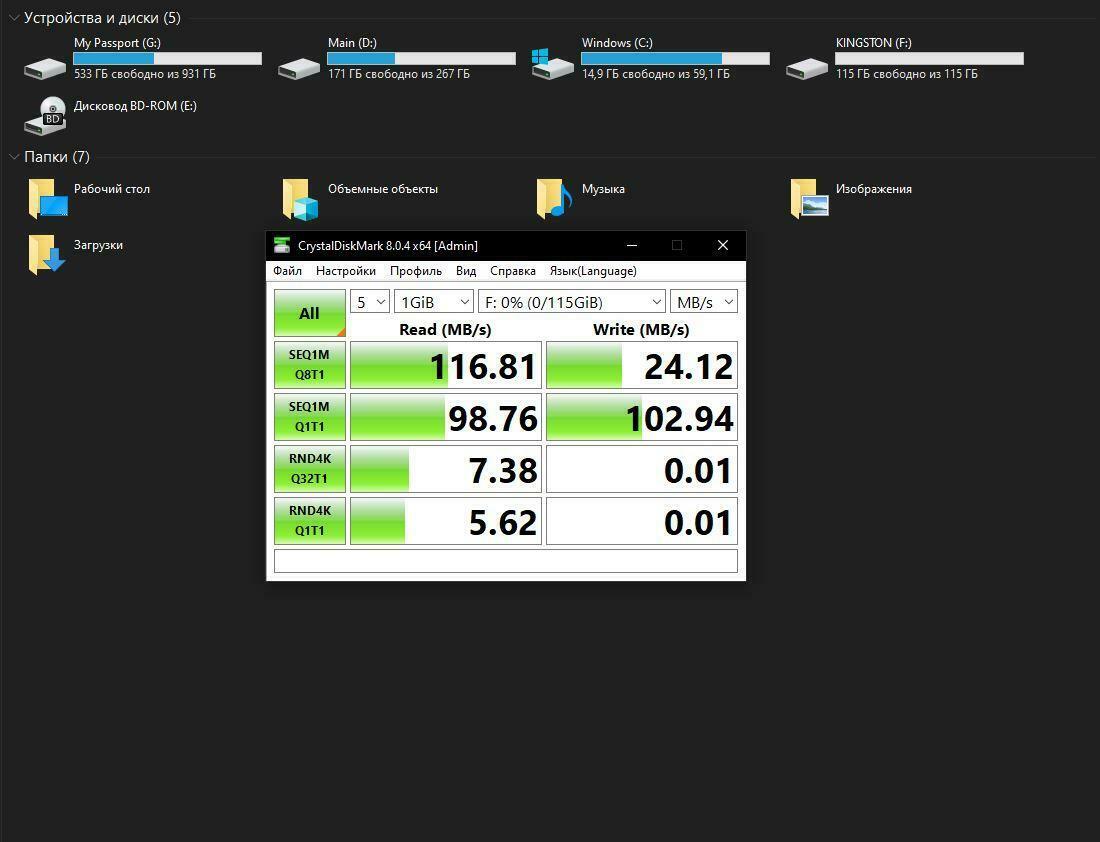1100x842 pixels.
Task: Open the Загрузки folder icon
Action: pyautogui.click(x=47, y=254)
